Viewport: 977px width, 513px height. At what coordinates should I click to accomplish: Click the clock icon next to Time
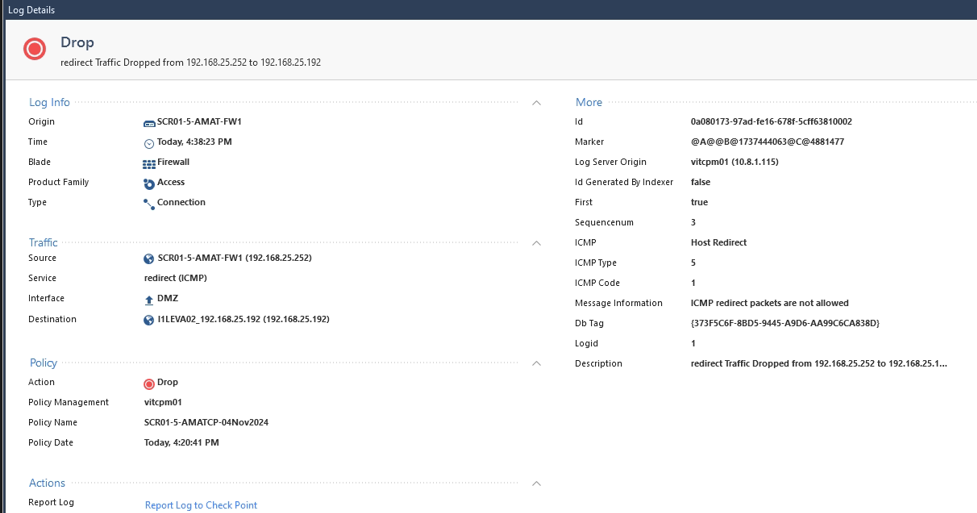(x=149, y=143)
